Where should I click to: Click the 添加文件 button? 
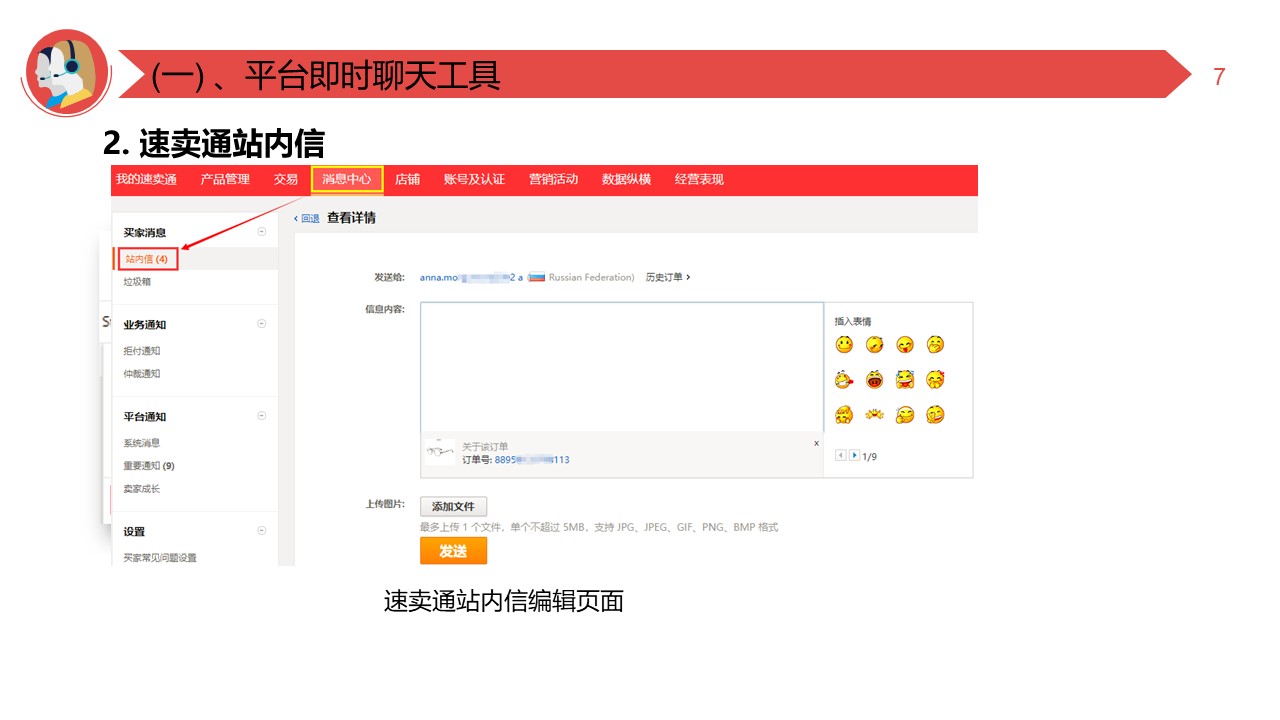click(x=453, y=506)
